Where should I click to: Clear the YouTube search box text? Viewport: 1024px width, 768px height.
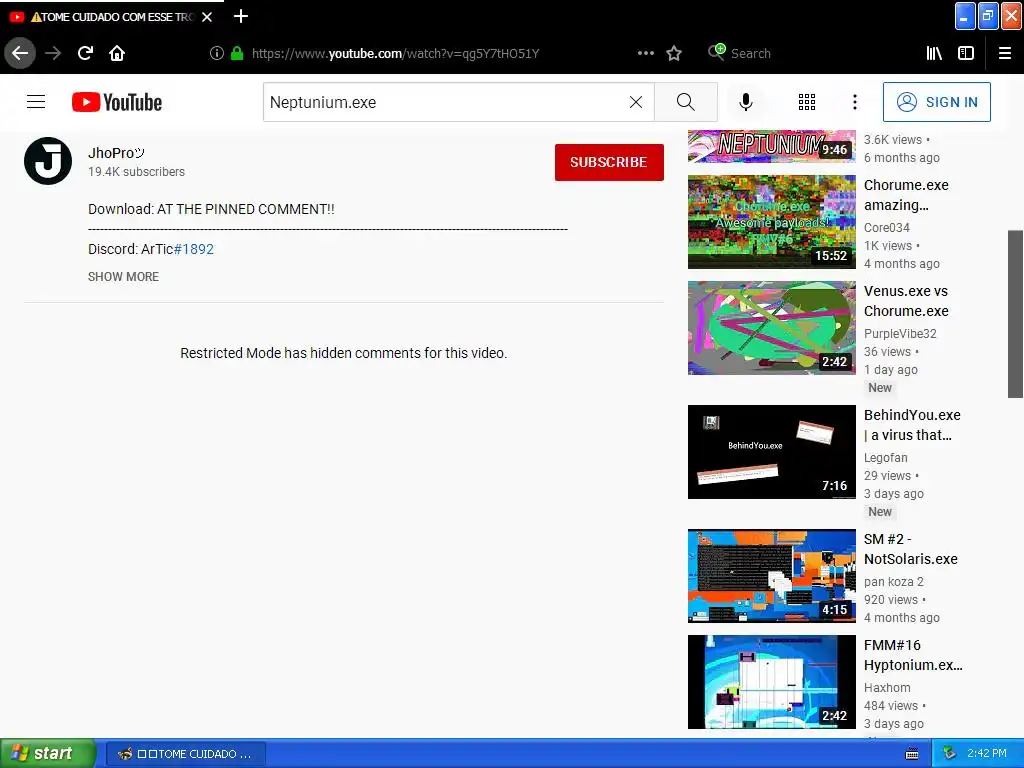[x=635, y=102]
